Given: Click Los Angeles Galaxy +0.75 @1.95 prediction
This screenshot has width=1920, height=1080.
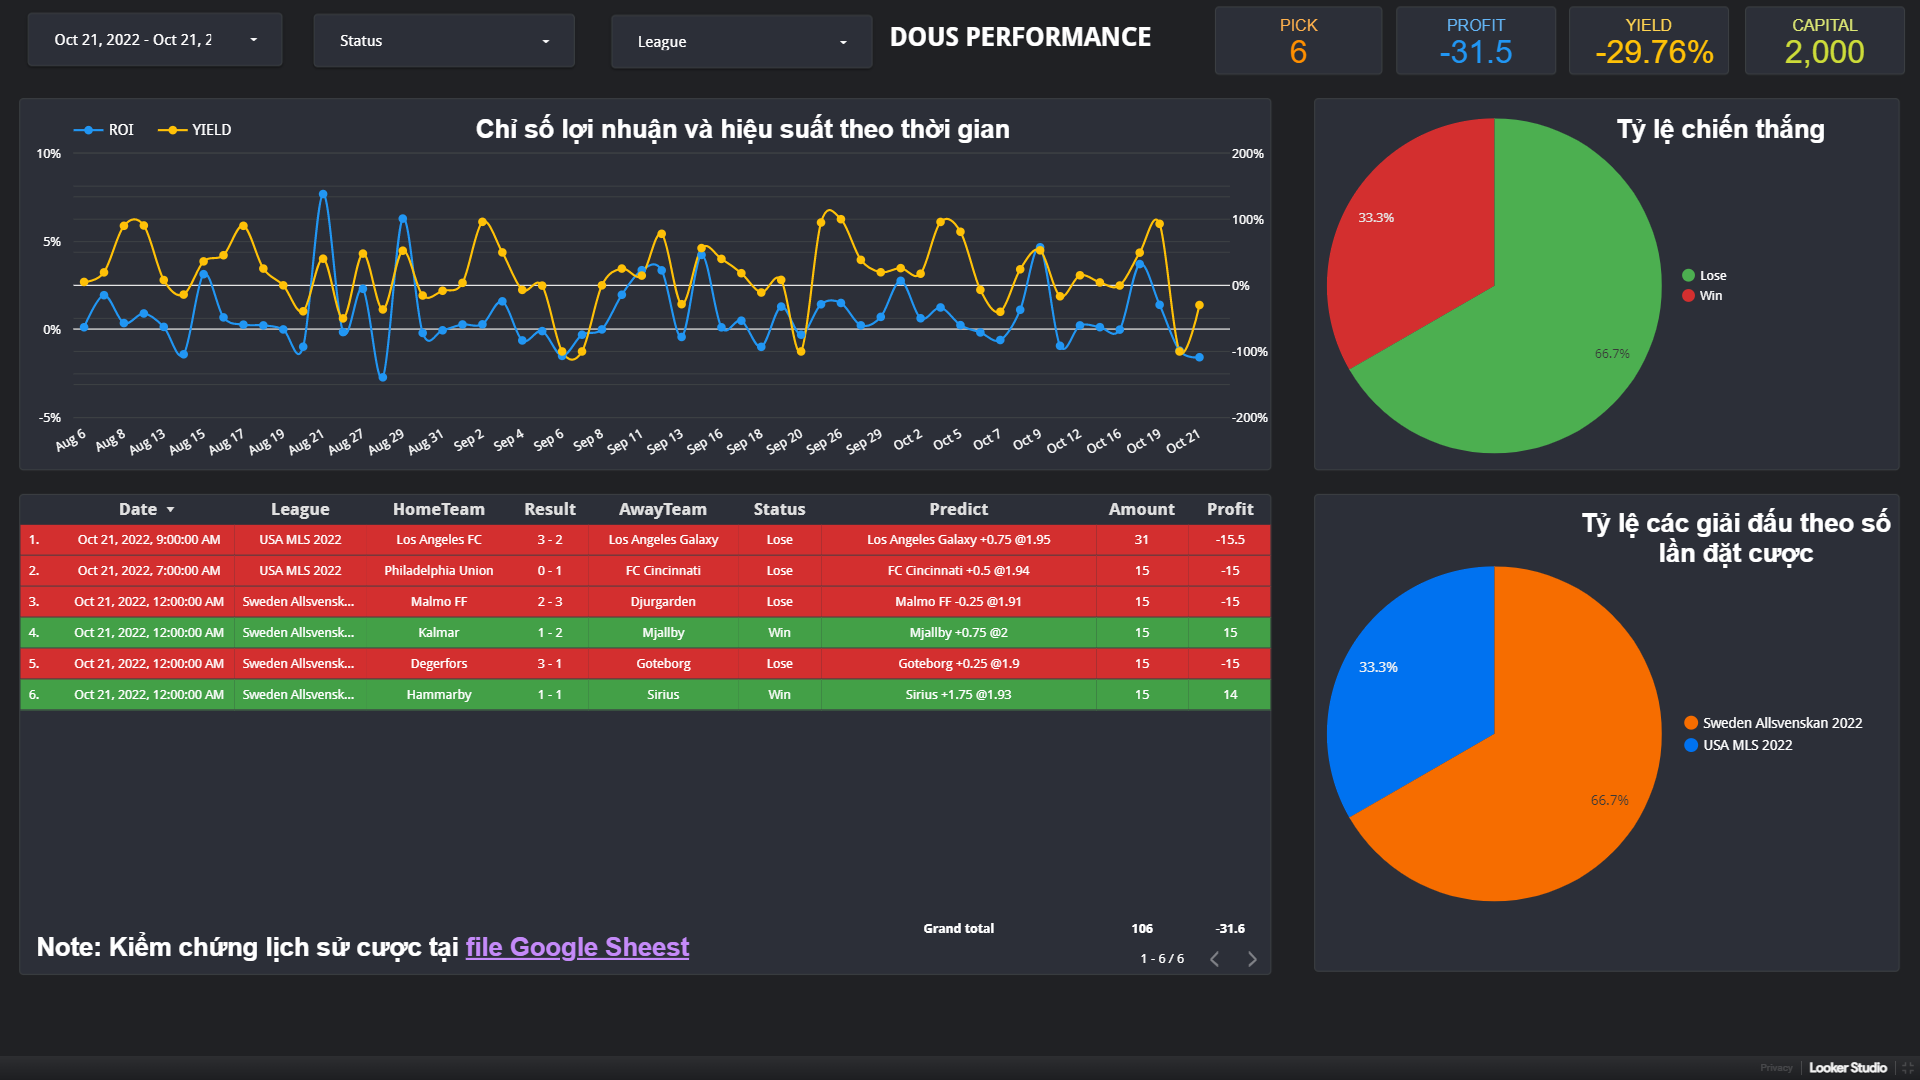Looking at the screenshot, I should (958, 540).
